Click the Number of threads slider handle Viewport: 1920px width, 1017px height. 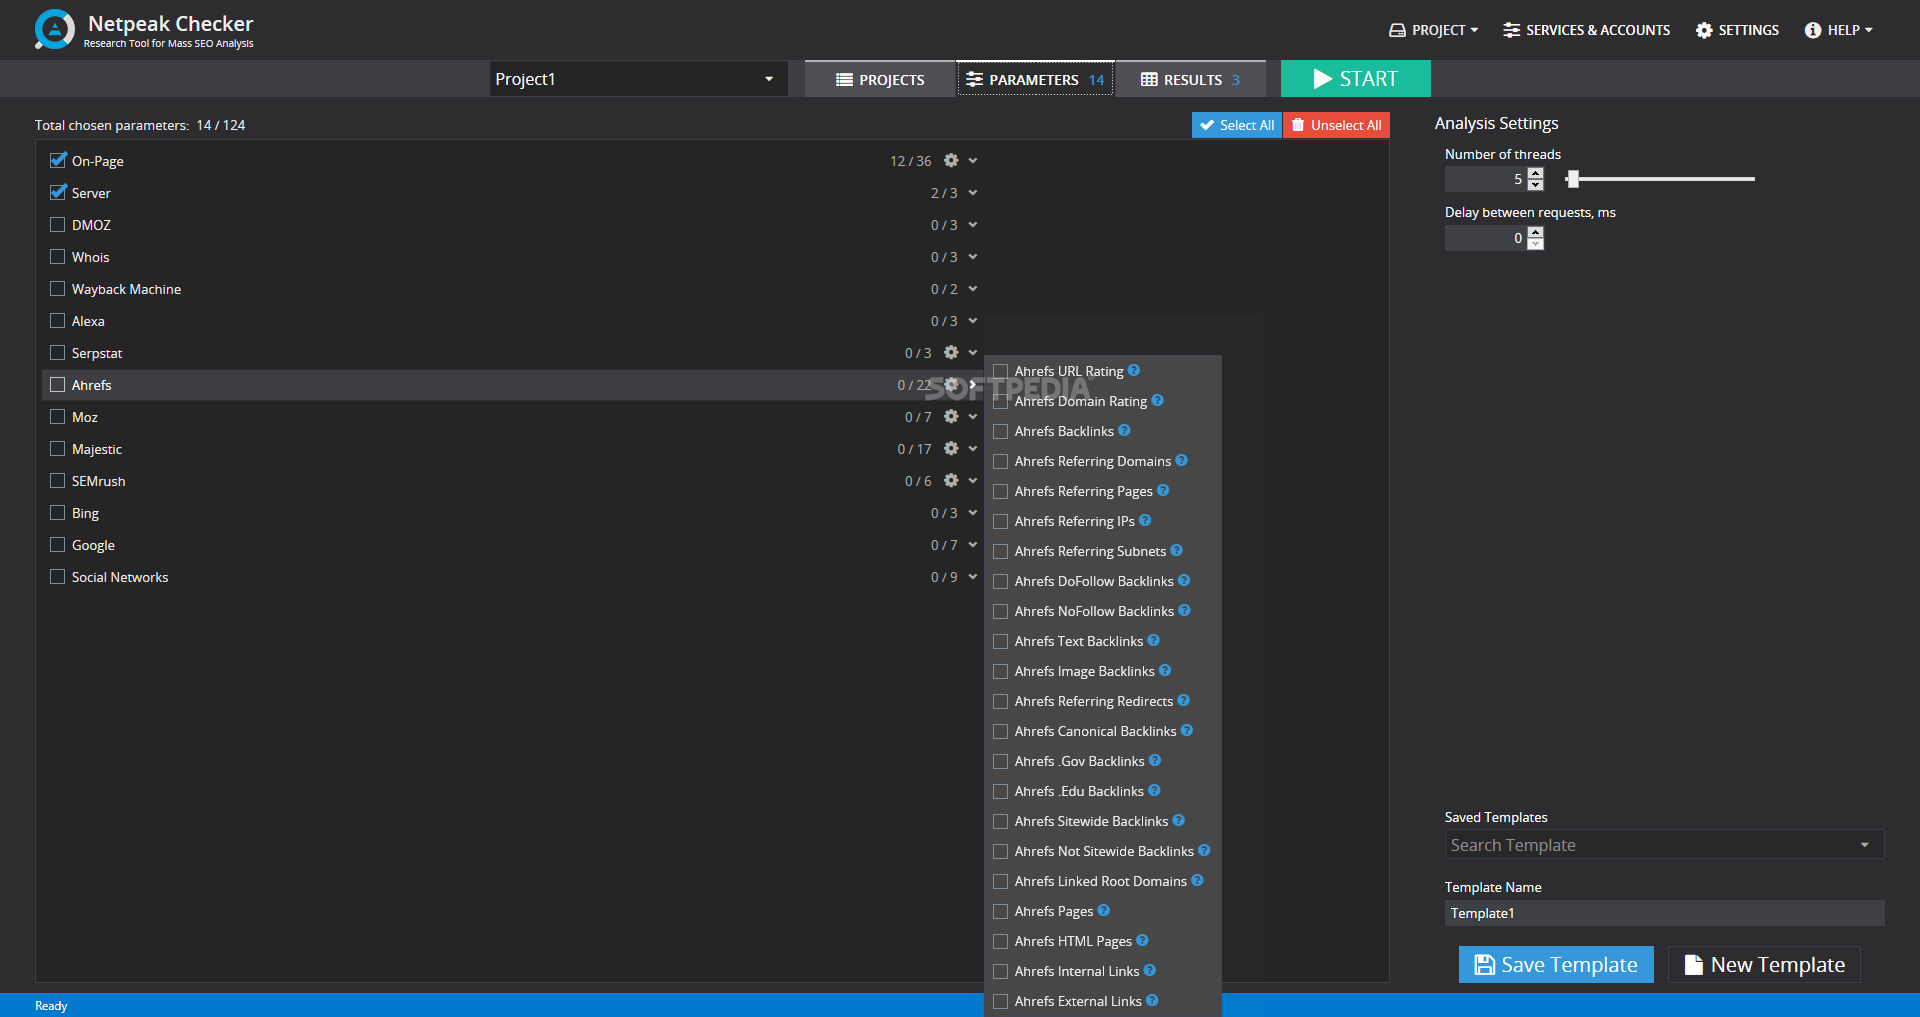(x=1573, y=179)
